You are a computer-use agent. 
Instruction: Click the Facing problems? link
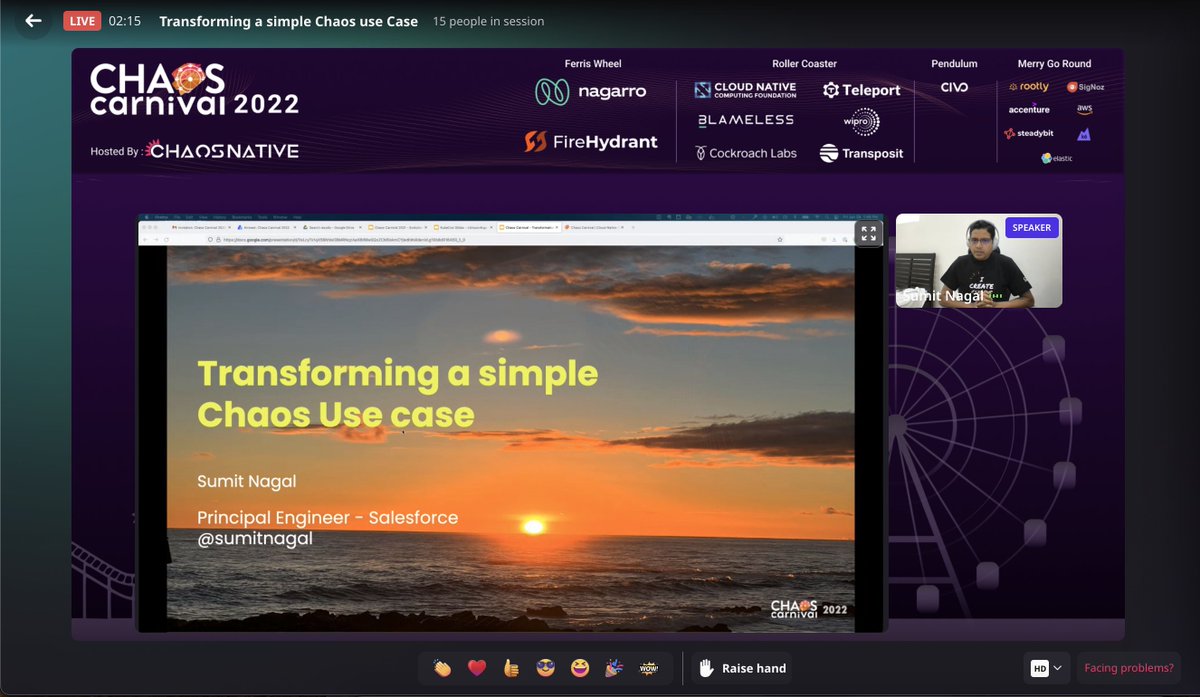(x=1128, y=668)
